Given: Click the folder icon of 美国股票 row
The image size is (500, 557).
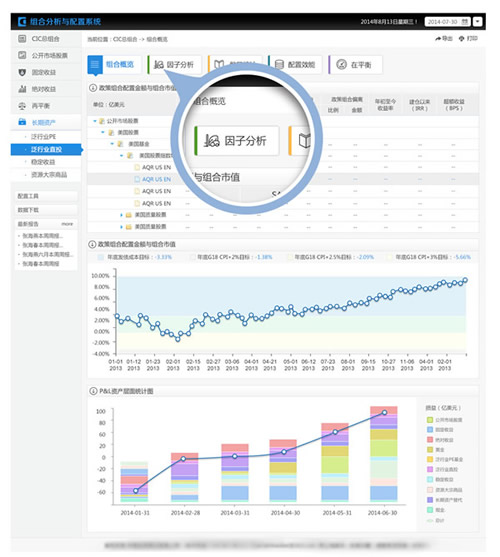Looking at the screenshot, I should click(x=111, y=133).
